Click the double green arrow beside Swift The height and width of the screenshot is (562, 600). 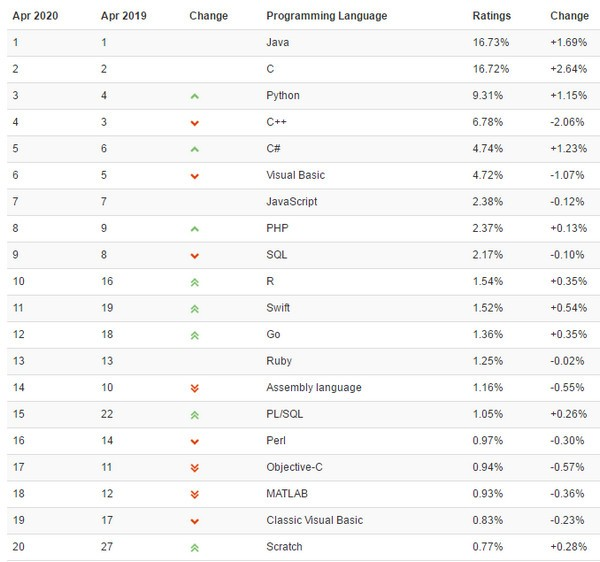[194, 309]
